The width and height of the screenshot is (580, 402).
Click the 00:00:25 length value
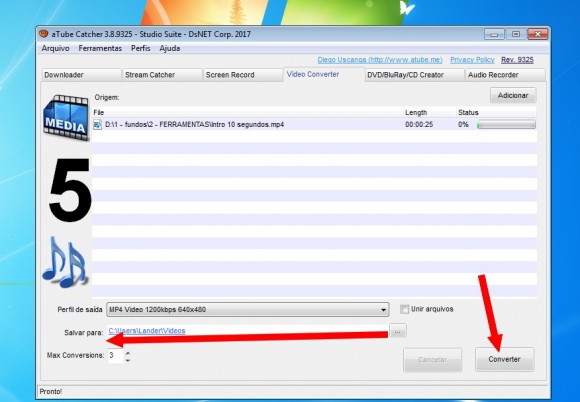(x=419, y=125)
